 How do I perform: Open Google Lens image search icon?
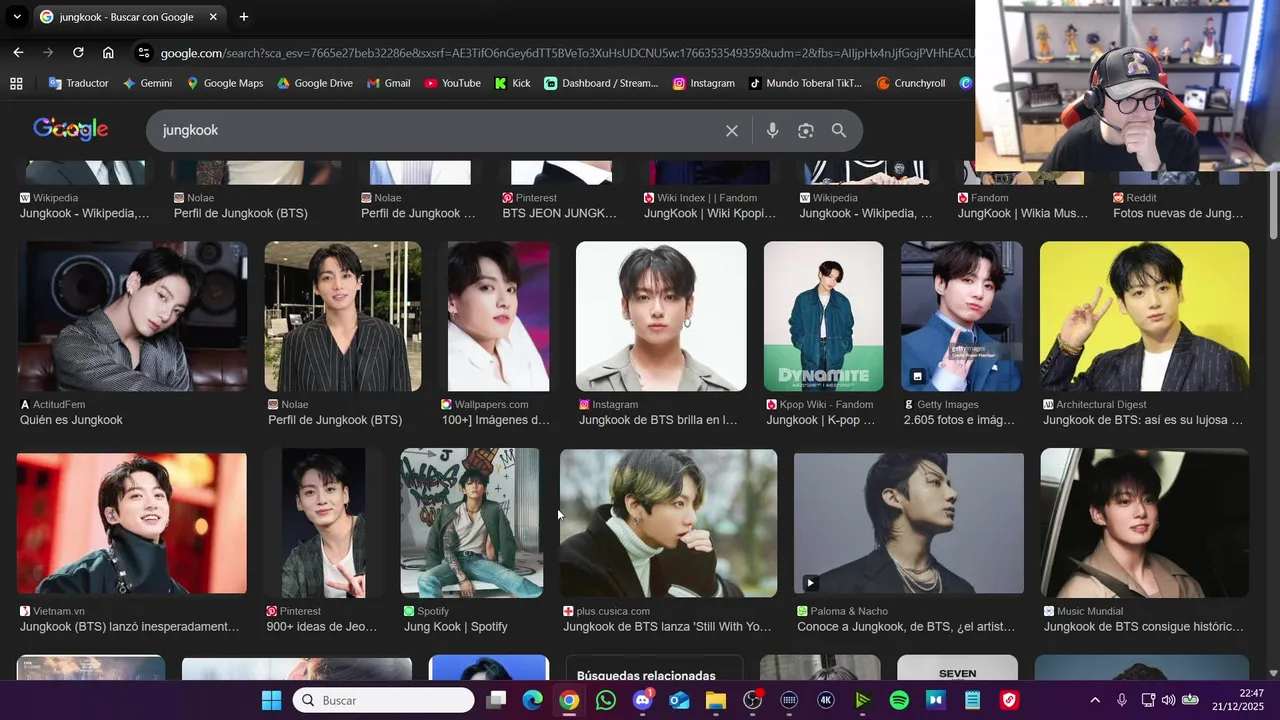(806, 131)
